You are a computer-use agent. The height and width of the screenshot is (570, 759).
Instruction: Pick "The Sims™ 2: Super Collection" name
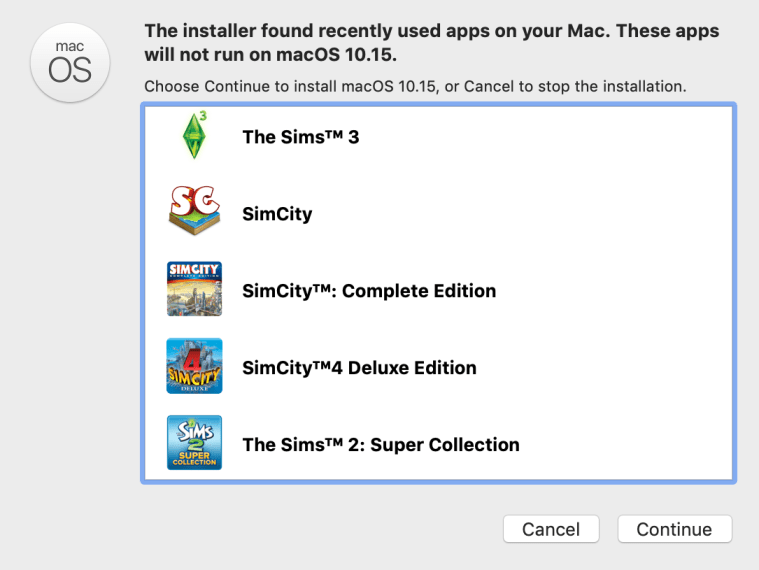381,445
